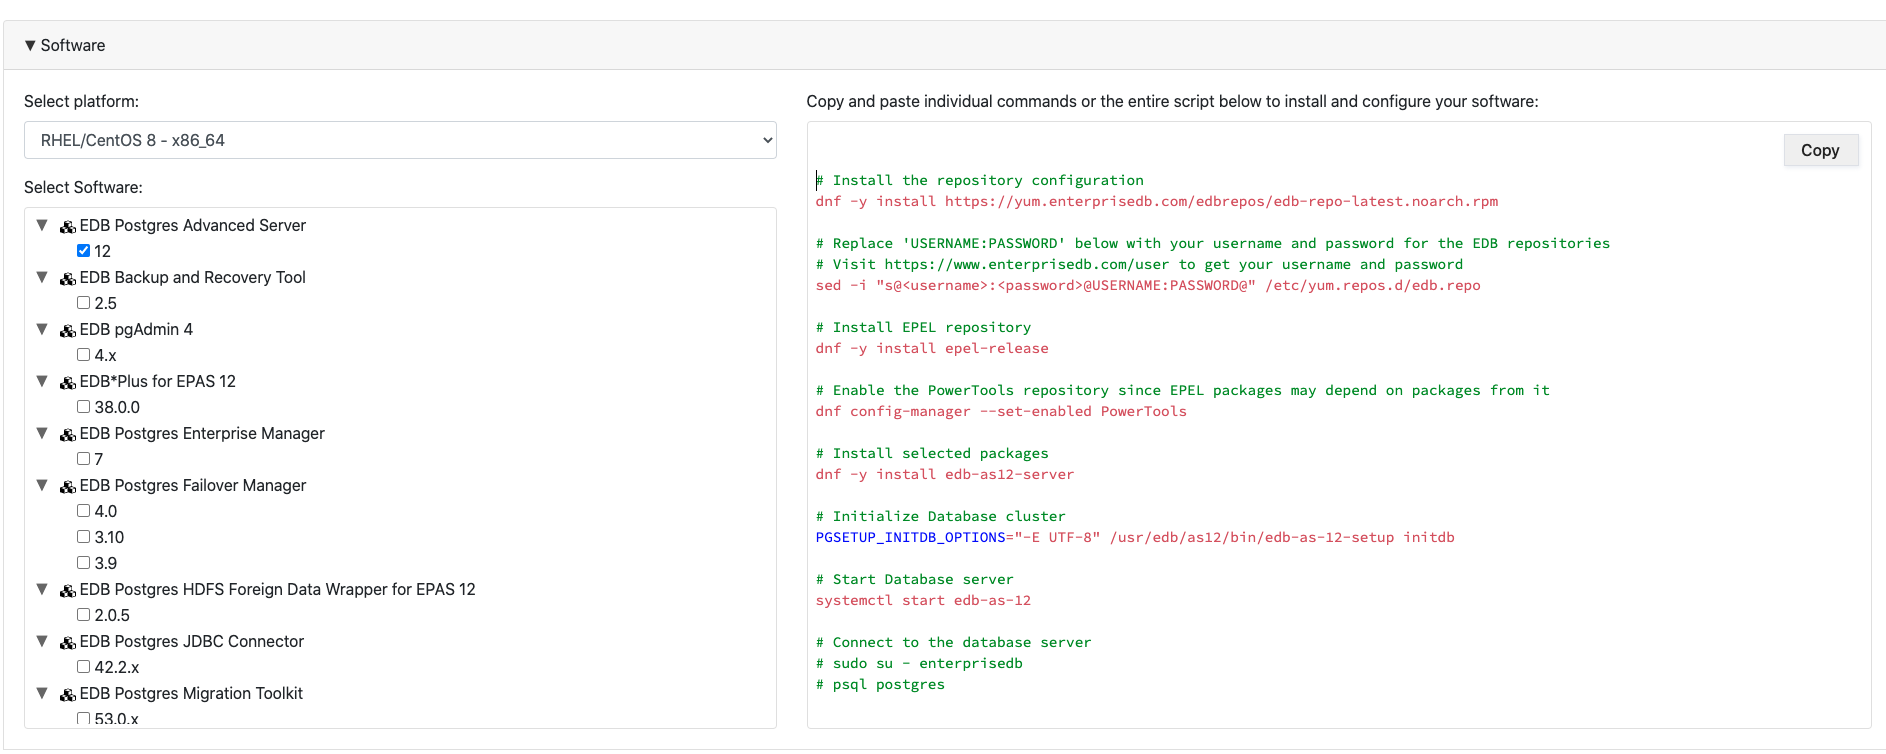
Task: Click the dnf install epel-release line
Action: (x=932, y=348)
